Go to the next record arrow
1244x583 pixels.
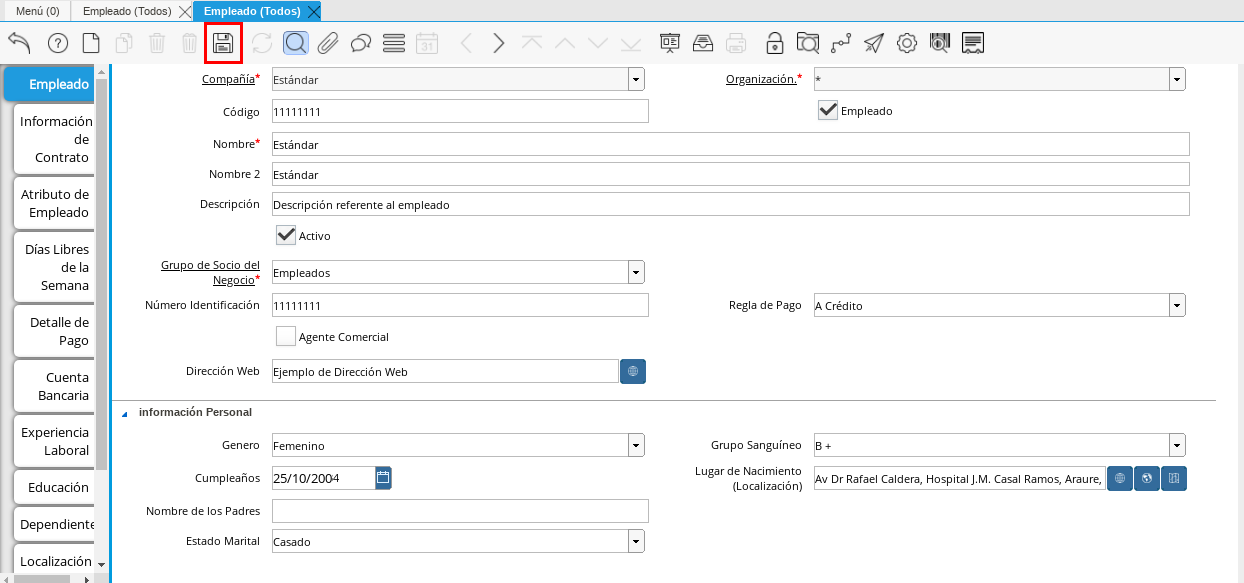(x=499, y=43)
